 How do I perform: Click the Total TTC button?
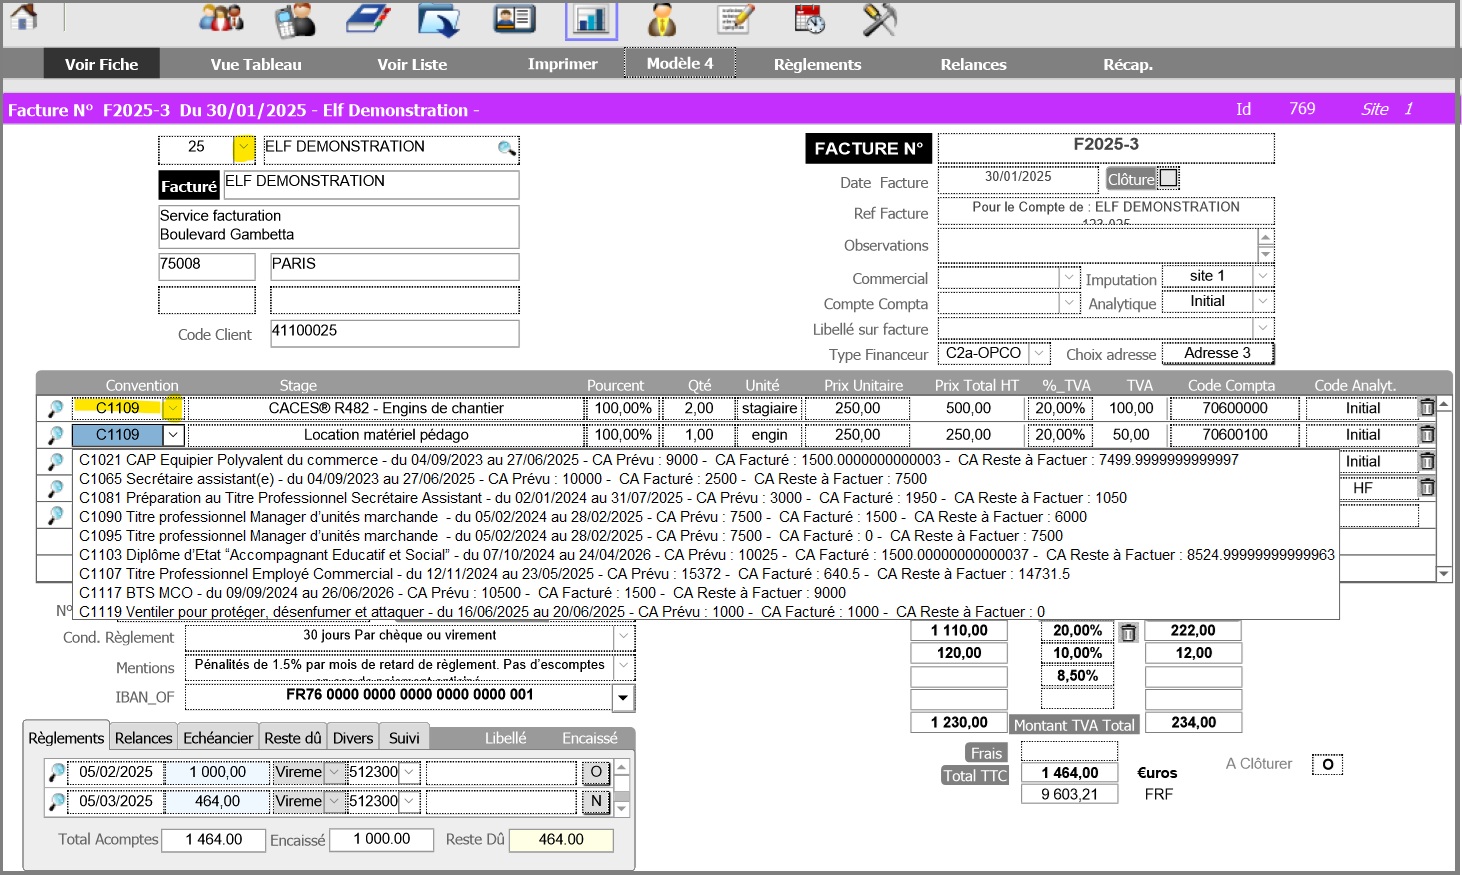click(975, 775)
